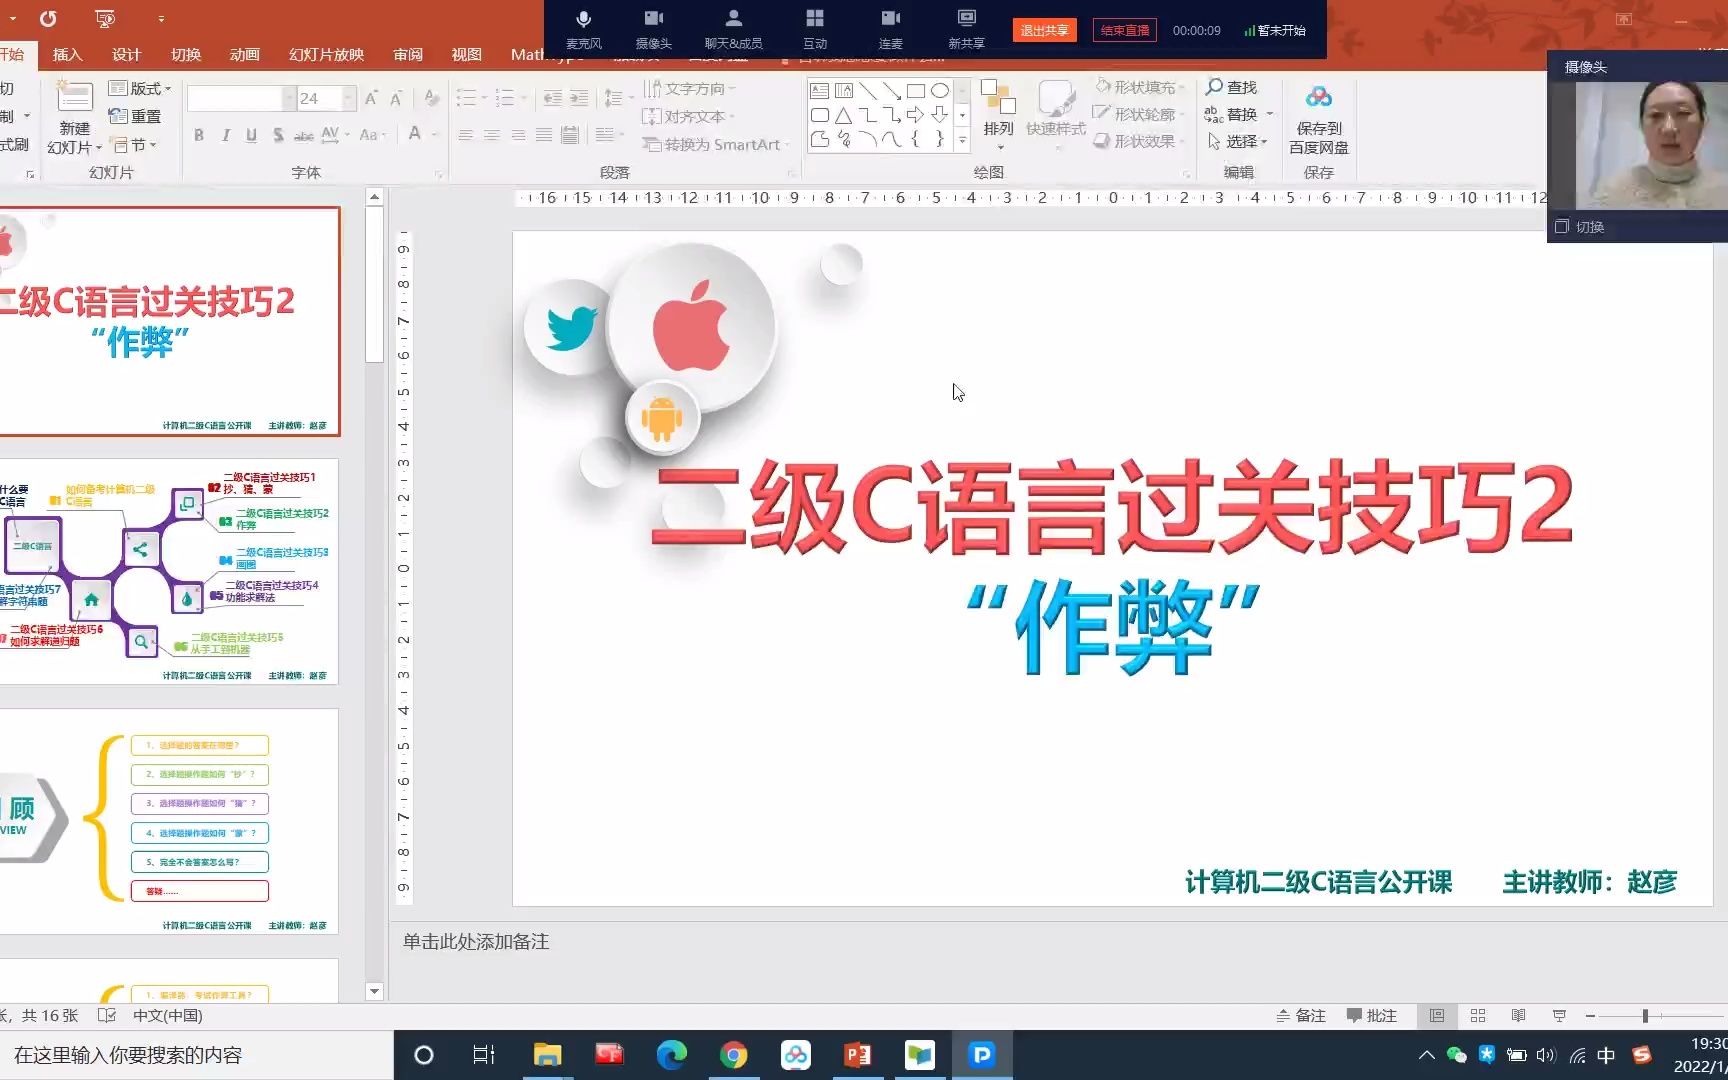Toggle italic formatting button
This screenshot has width=1728, height=1080.
click(225, 135)
